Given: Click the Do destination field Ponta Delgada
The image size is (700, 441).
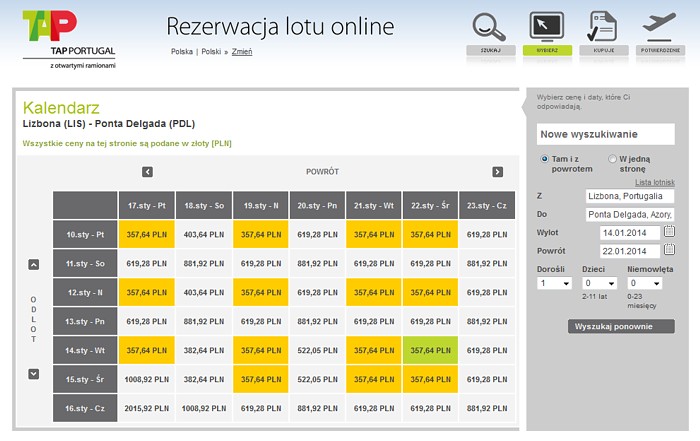Looking at the screenshot, I should point(629,214).
